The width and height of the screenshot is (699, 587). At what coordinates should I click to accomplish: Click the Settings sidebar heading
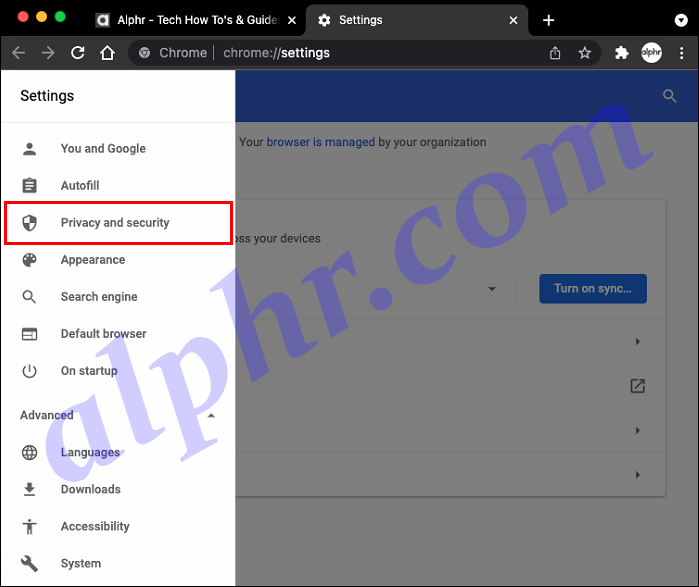point(47,96)
